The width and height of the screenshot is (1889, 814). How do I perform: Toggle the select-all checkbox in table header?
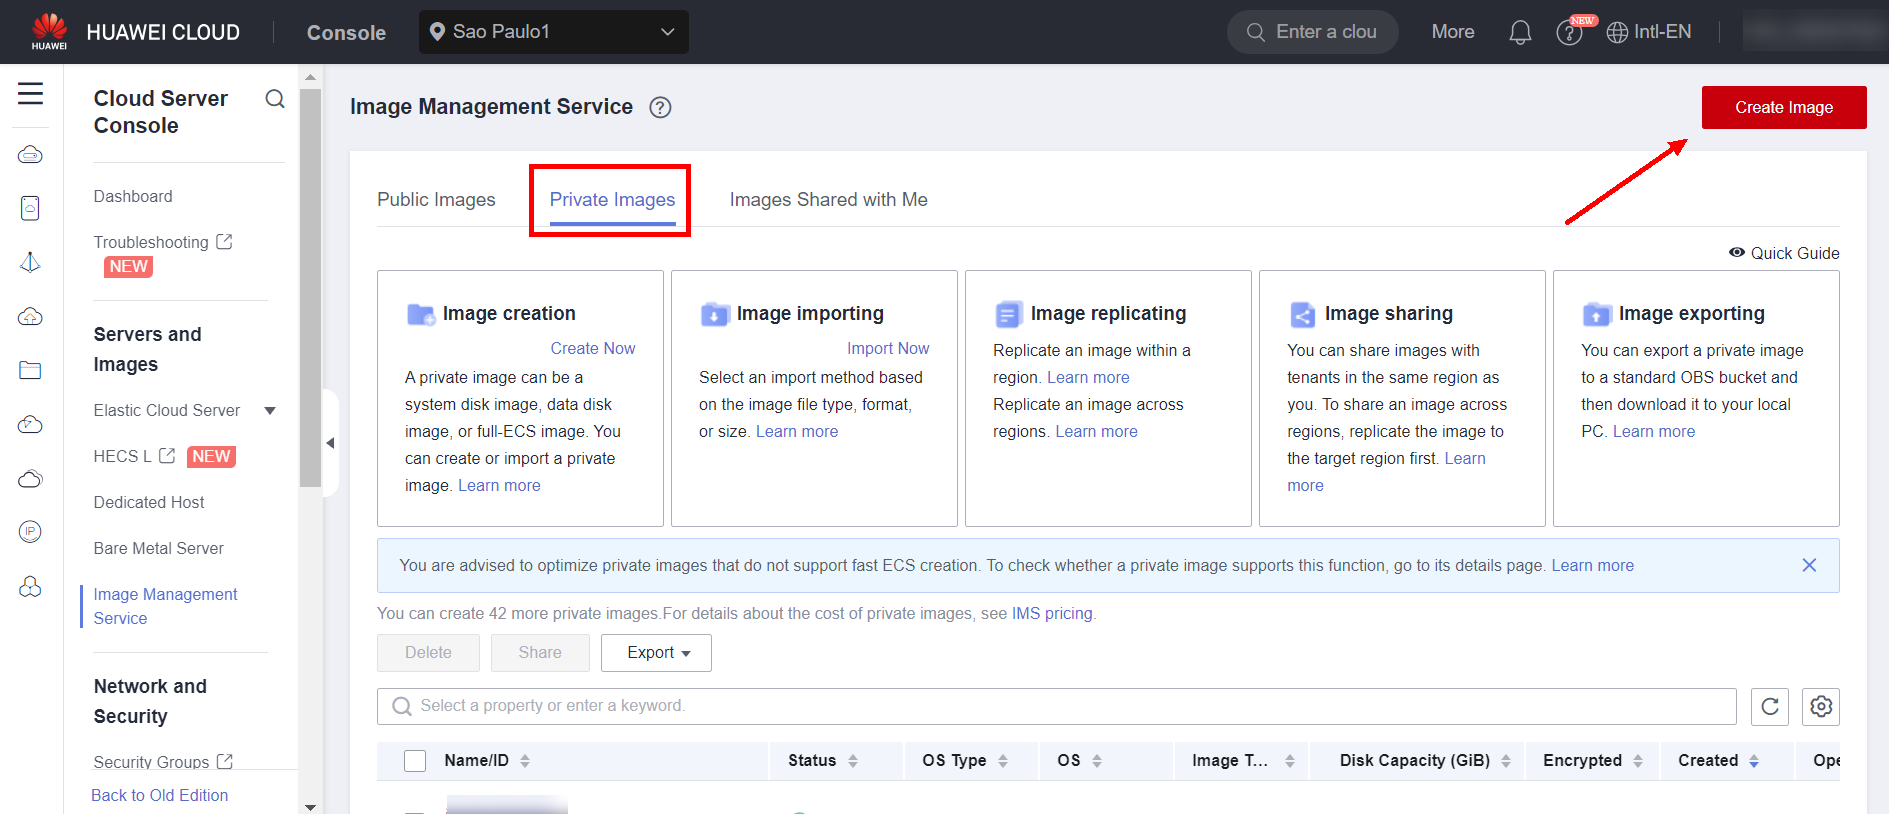coord(415,761)
